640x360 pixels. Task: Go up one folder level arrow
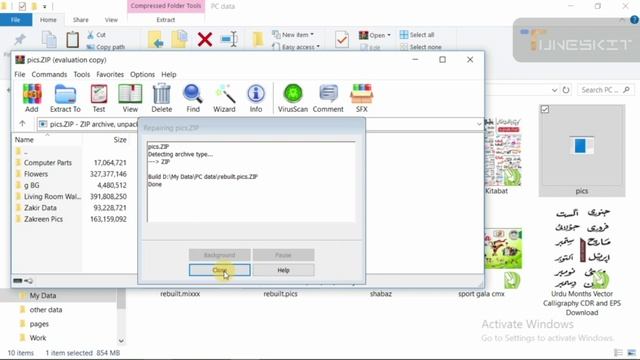(22, 124)
